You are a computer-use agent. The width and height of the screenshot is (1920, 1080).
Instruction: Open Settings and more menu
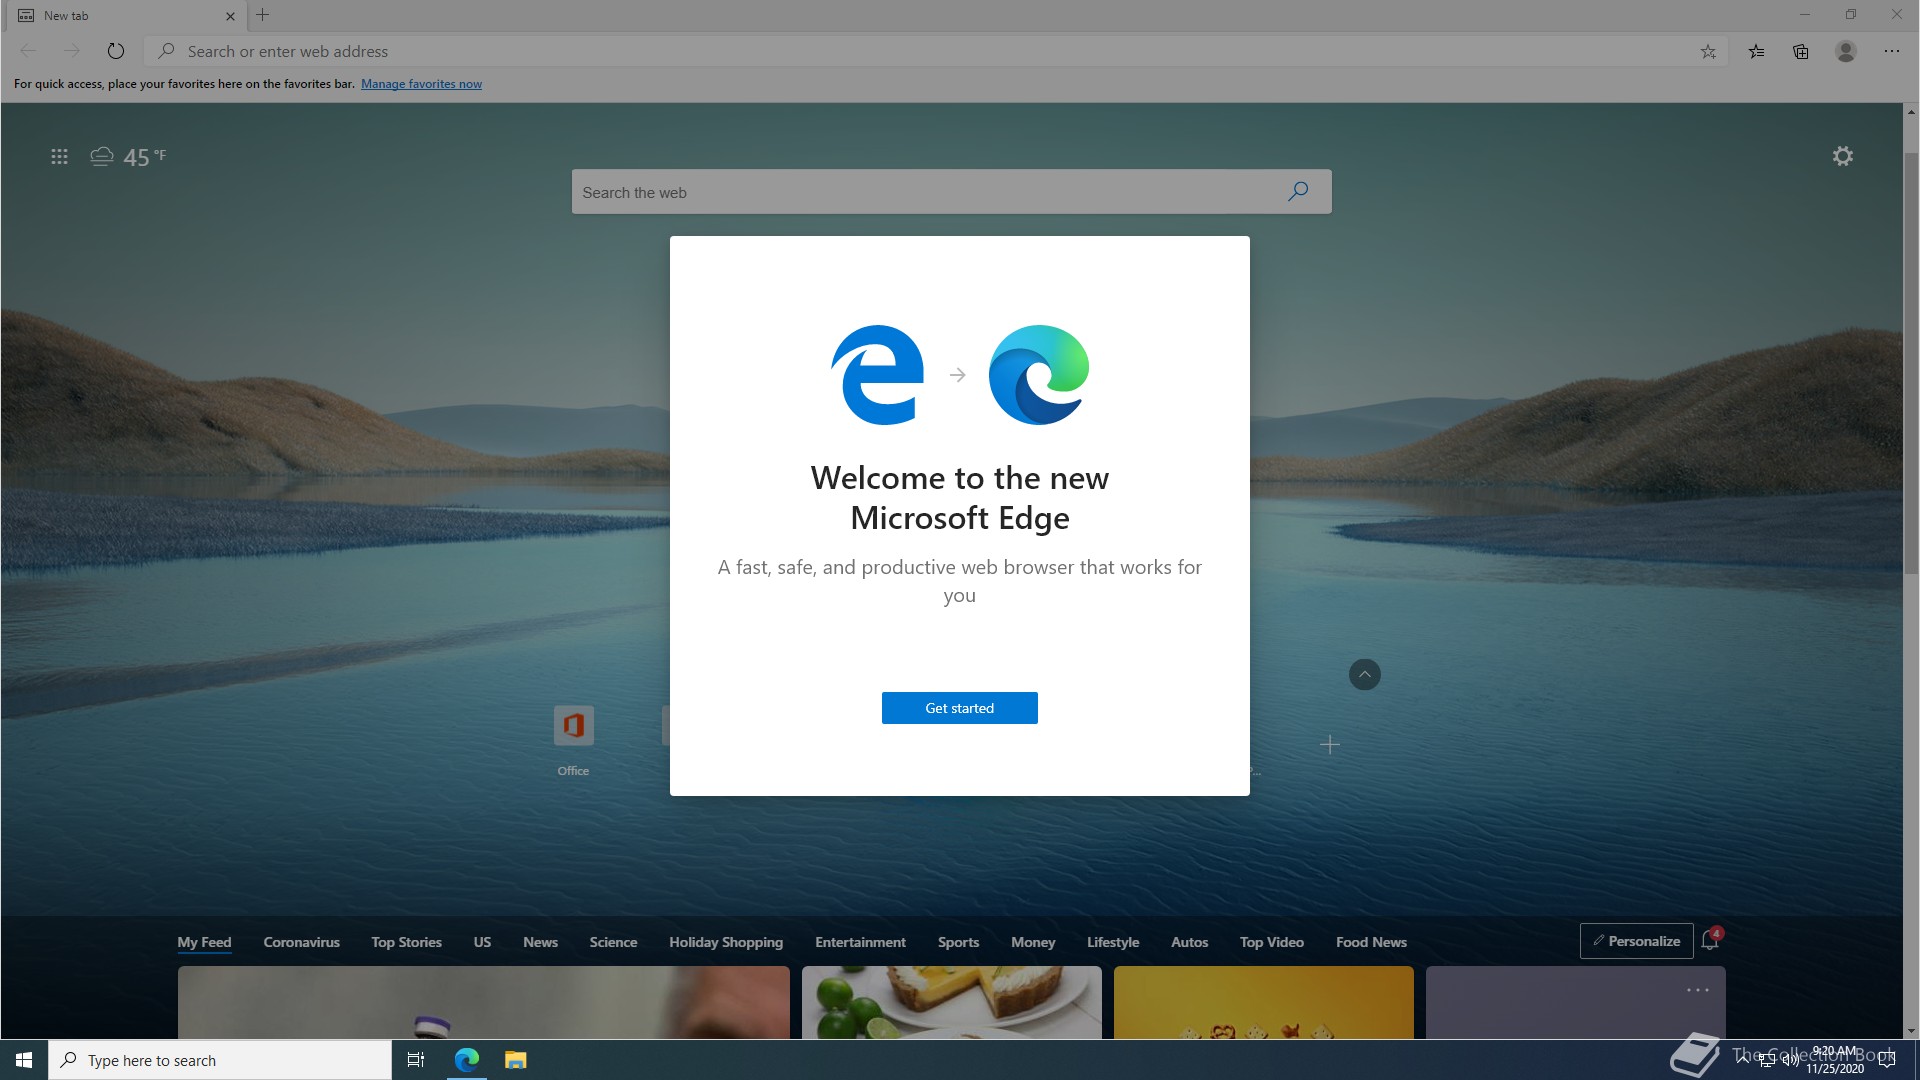click(1892, 51)
